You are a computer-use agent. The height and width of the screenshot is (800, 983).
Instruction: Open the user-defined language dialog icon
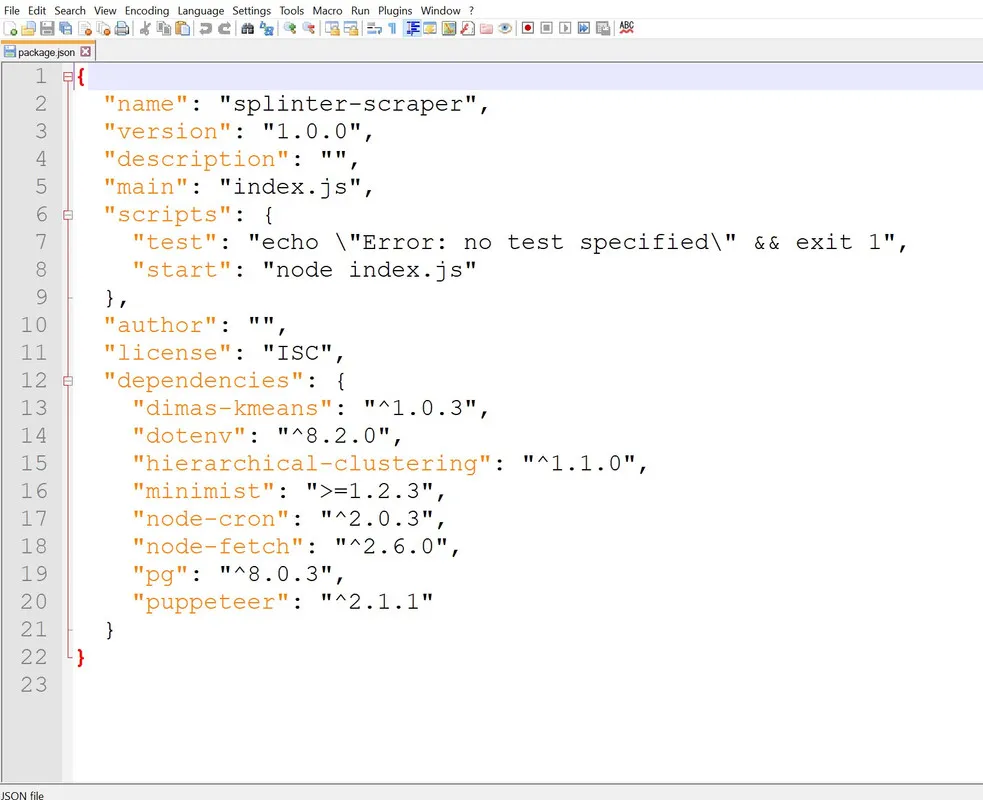pos(430,28)
